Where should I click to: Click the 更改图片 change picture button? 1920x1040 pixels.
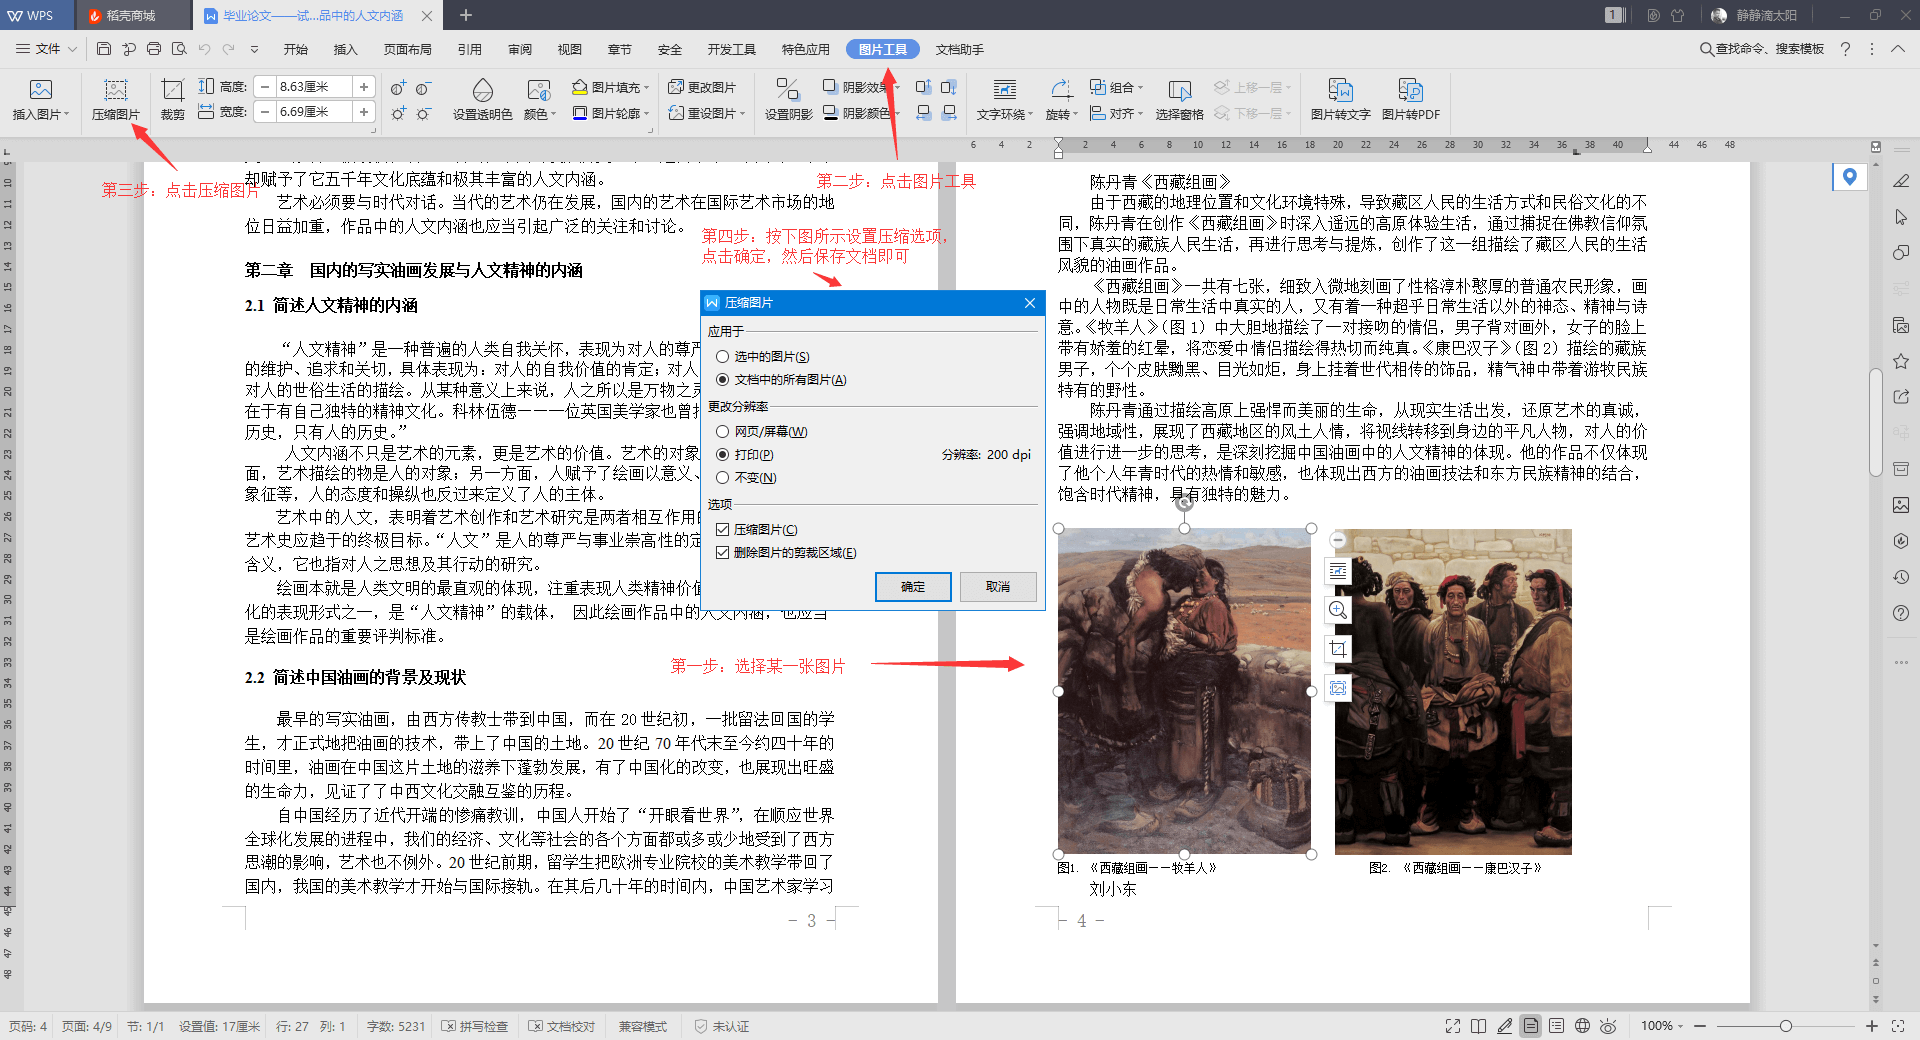pos(702,87)
